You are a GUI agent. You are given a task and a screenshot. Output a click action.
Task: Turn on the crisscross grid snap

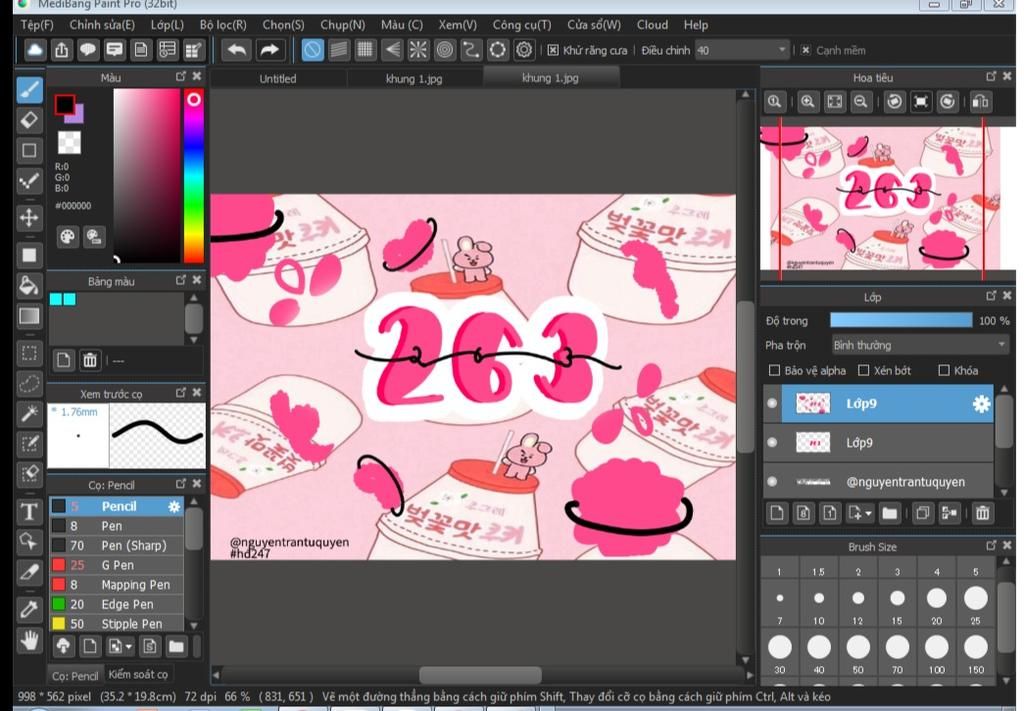(x=365, y=50)
